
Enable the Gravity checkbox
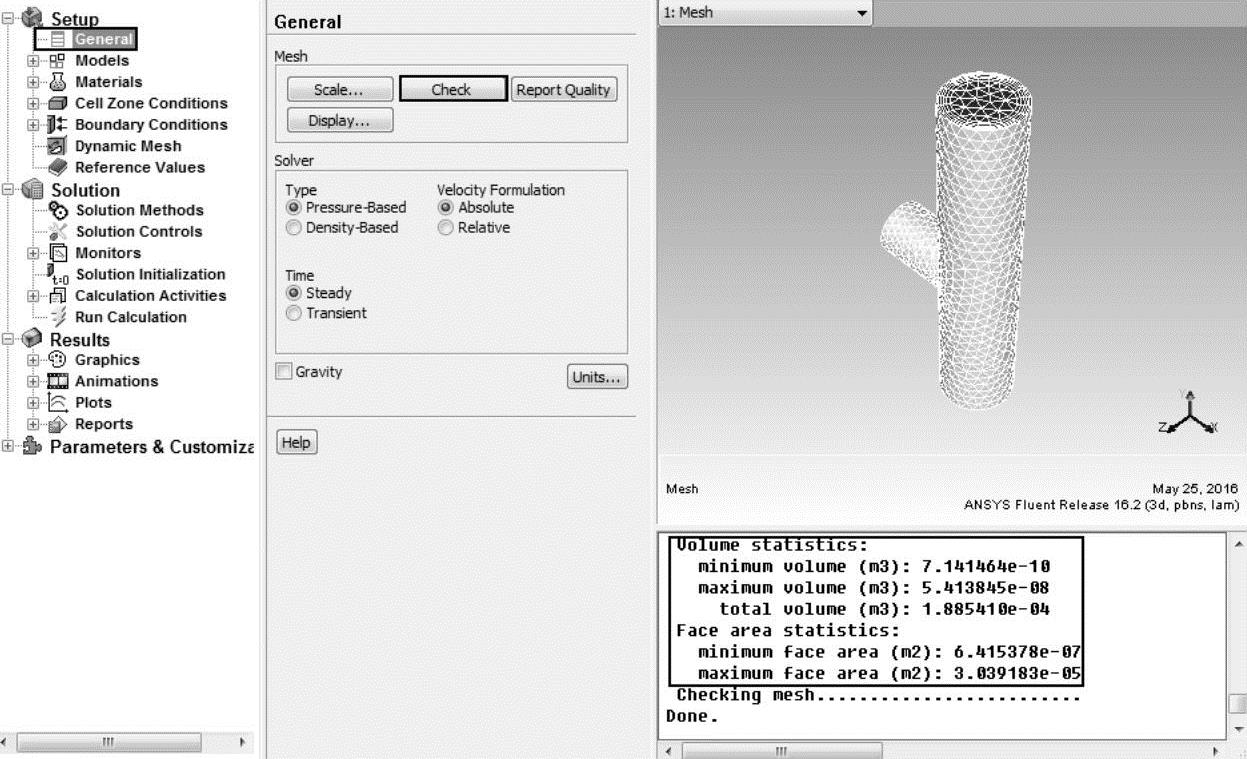tap(283, 372)
